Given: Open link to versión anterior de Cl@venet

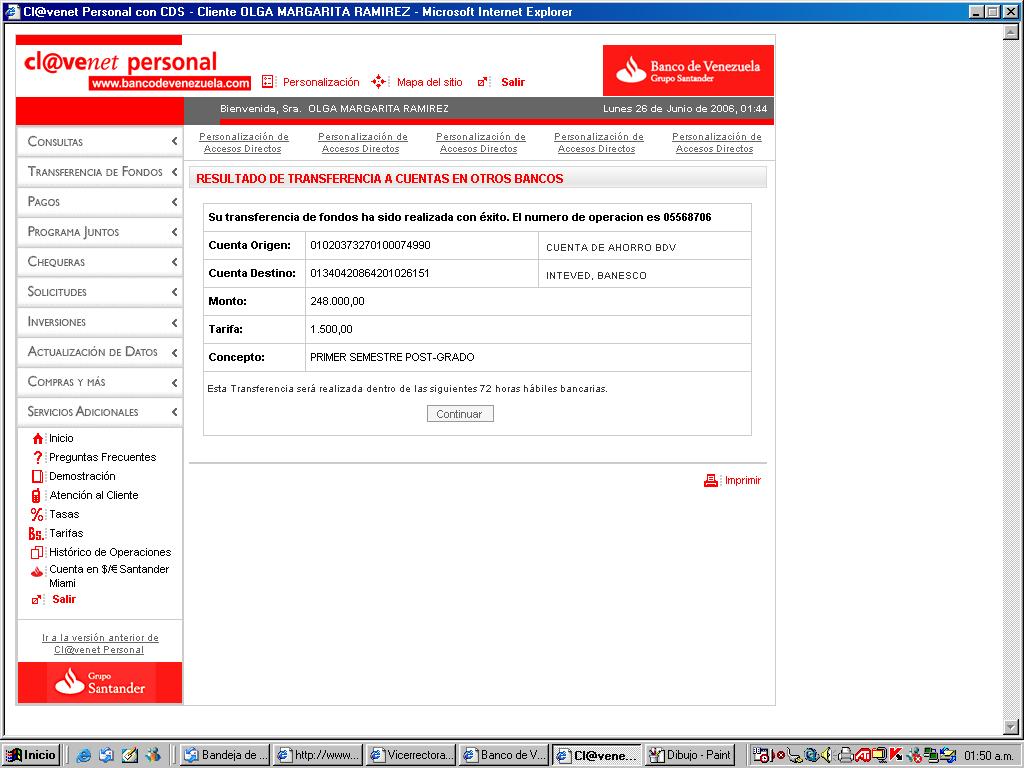Looking at the screenshot, I should click(x=100, y=644).
